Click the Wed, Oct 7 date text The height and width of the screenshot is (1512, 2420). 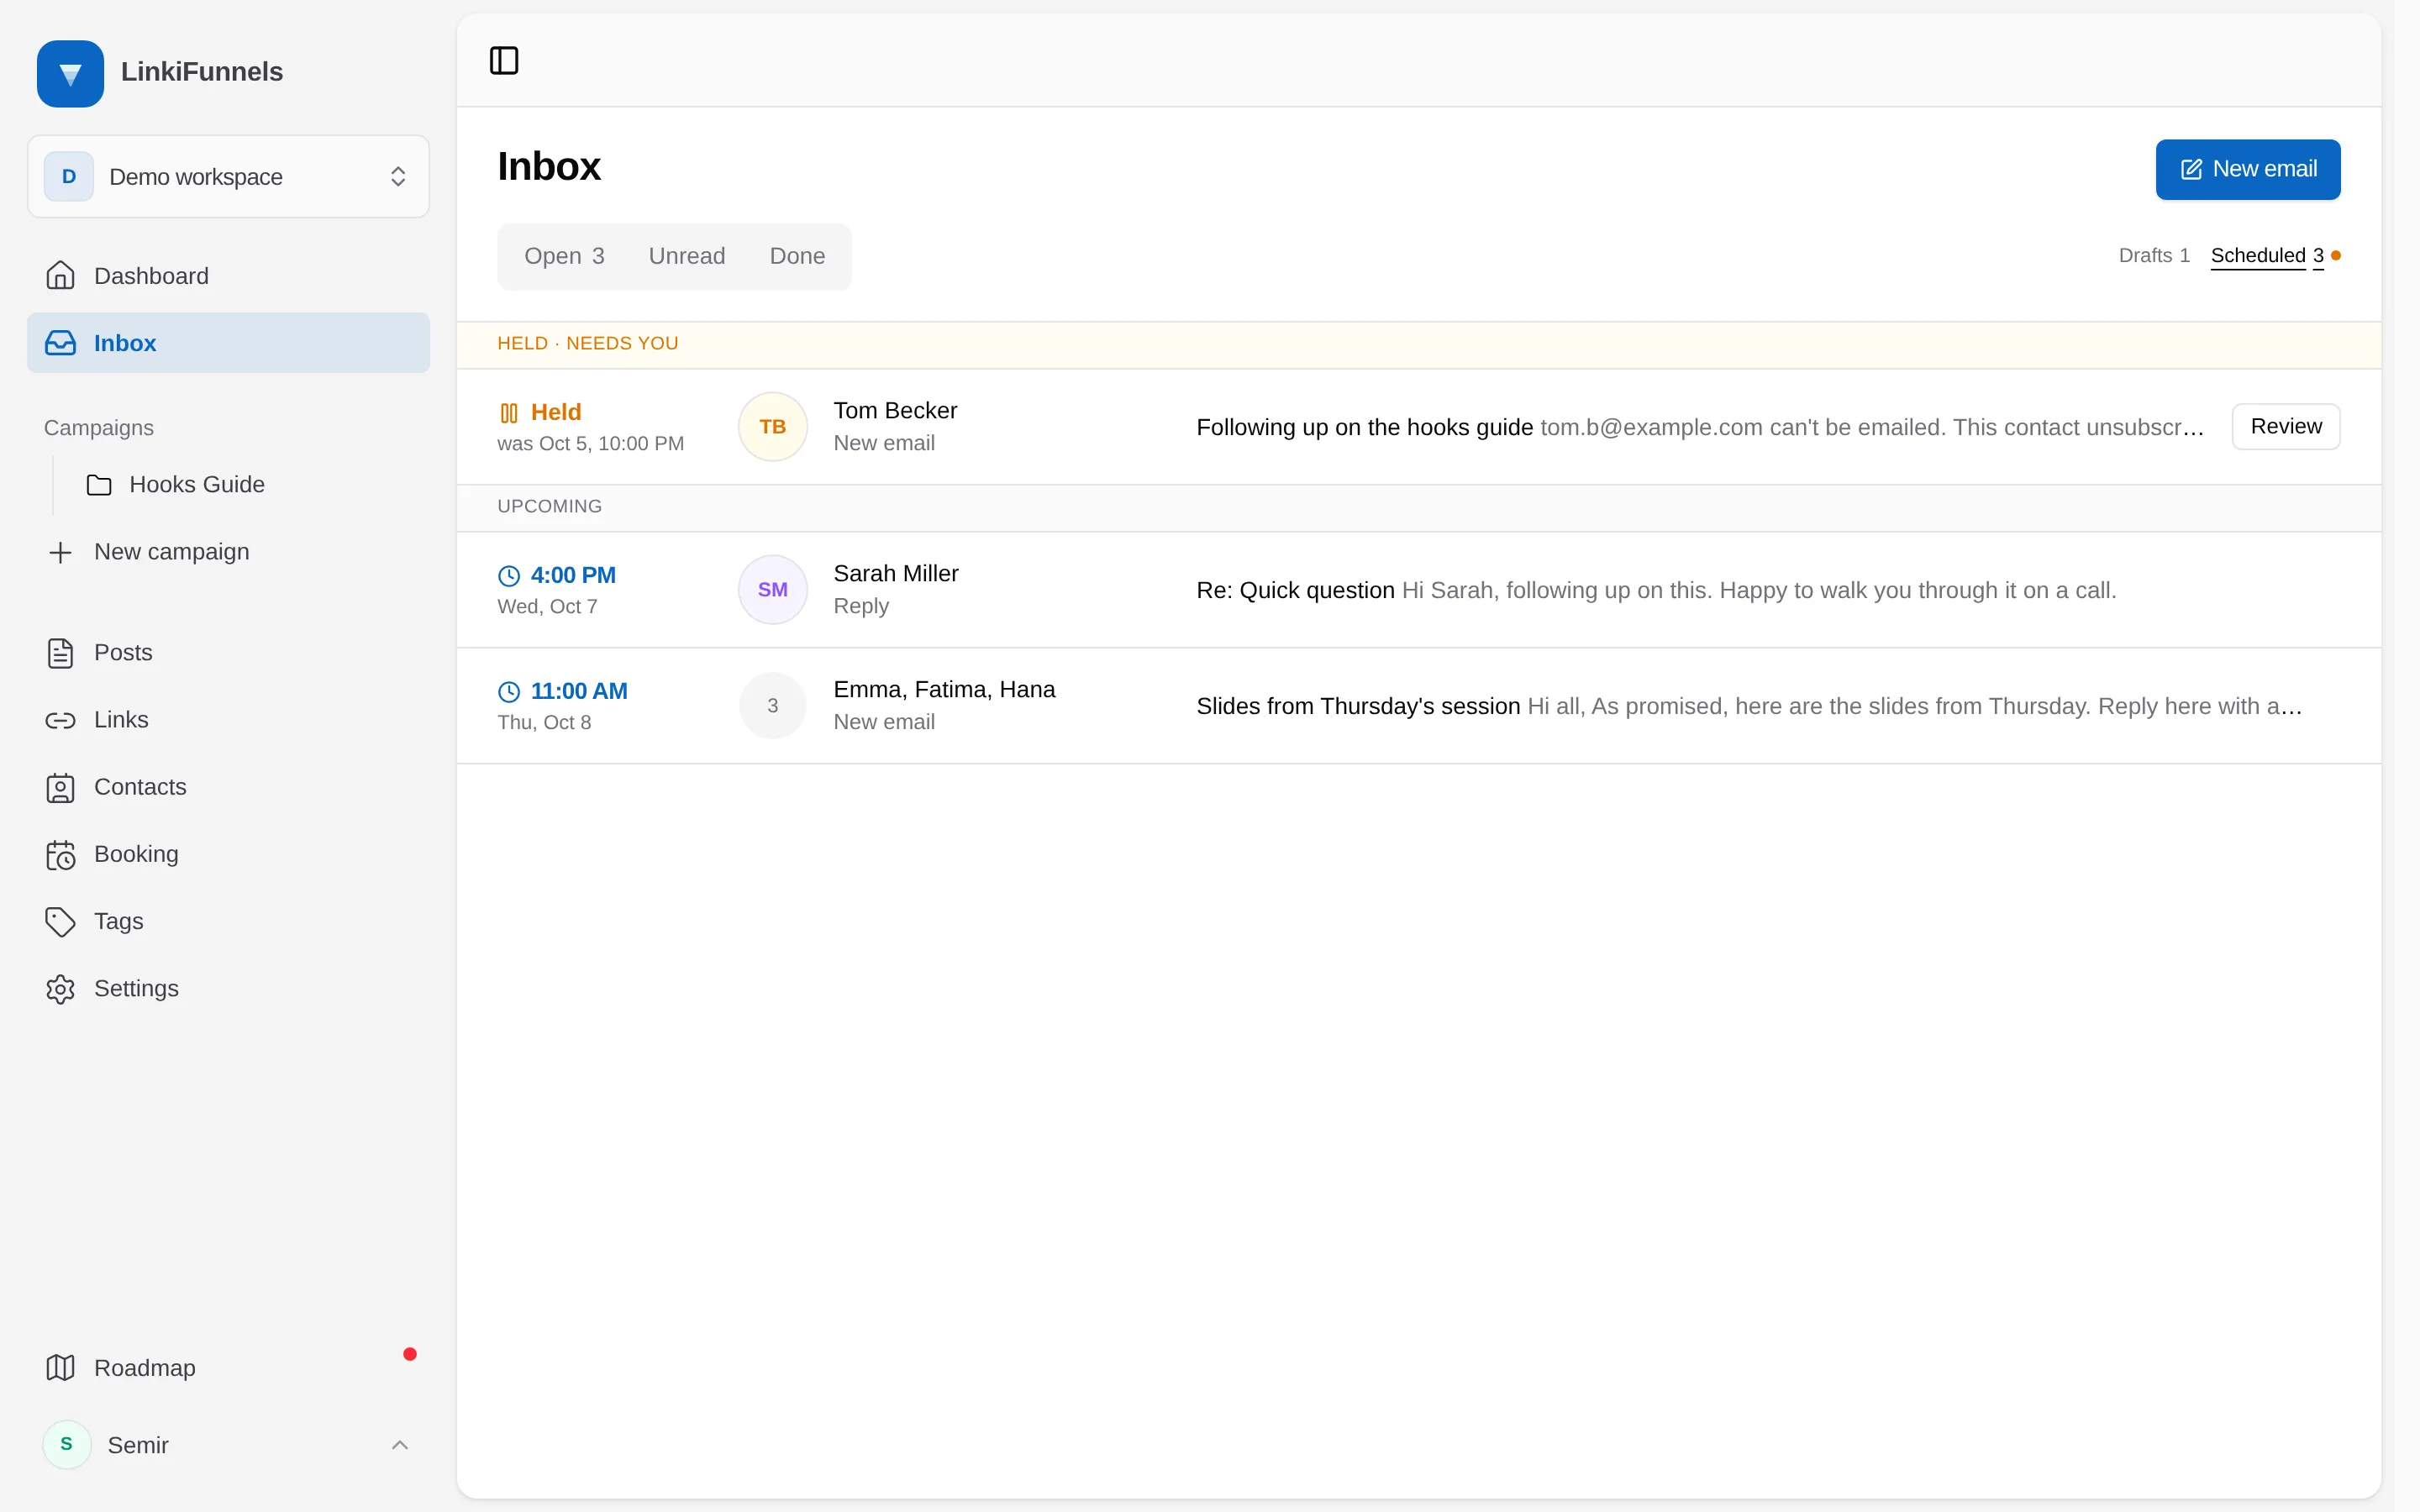click(x=547, y=607)
